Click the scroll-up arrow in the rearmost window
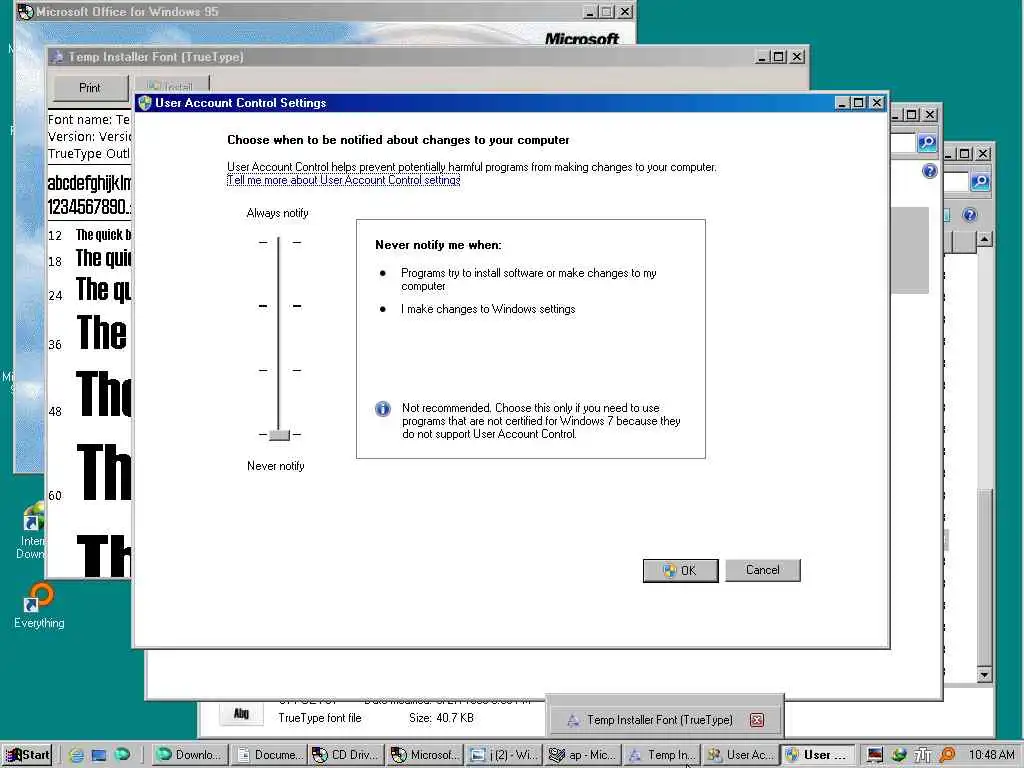The height and width of the screenshot is (768, 1024). coord(984,239)
